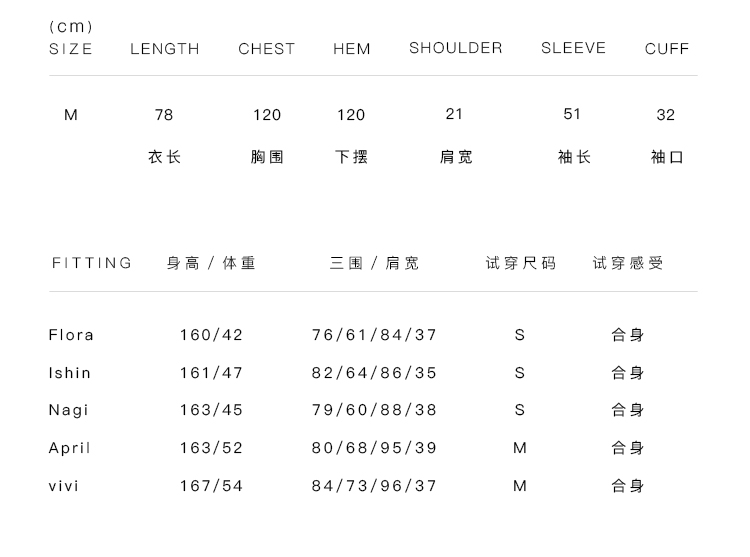Click the HEM column header
Viewport: 750px width, 557px height.
click(352, 49)
